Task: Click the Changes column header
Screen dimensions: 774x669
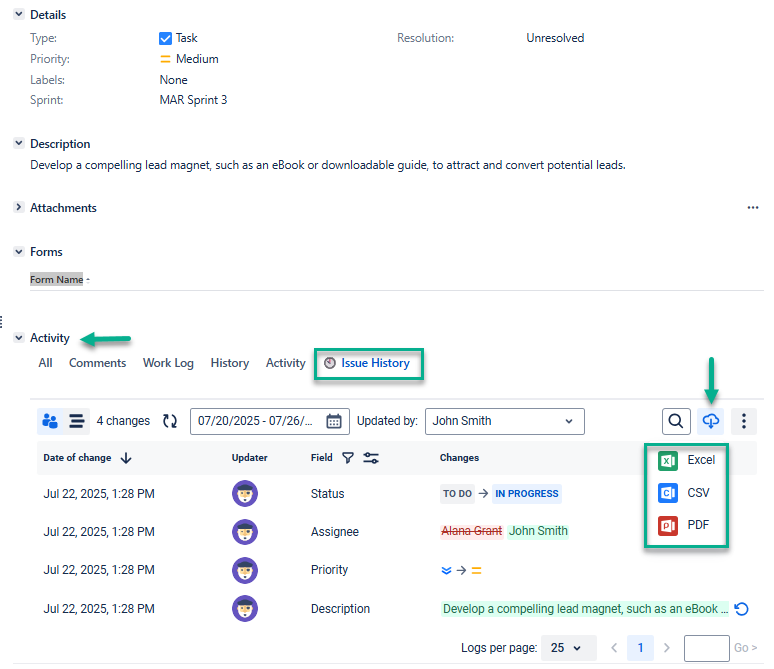Action: 459,458
